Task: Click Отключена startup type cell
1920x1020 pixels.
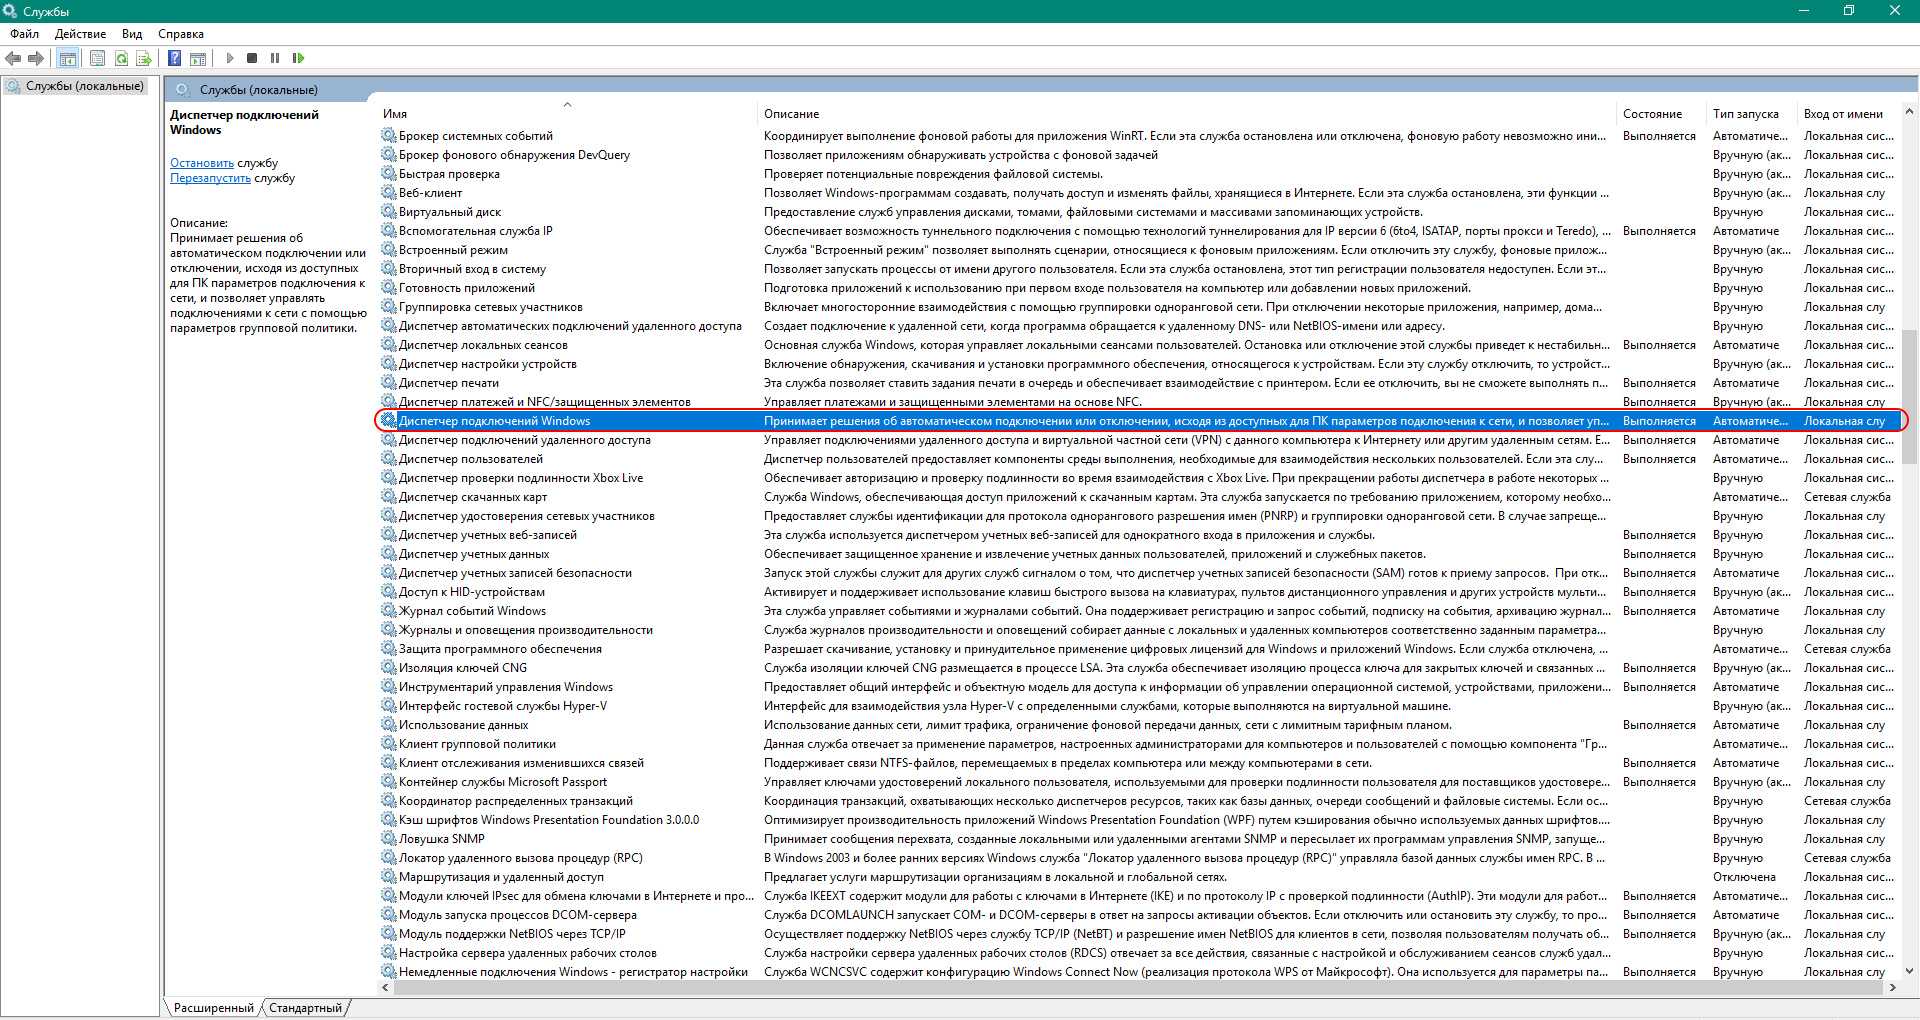Action: [1744, 877]
